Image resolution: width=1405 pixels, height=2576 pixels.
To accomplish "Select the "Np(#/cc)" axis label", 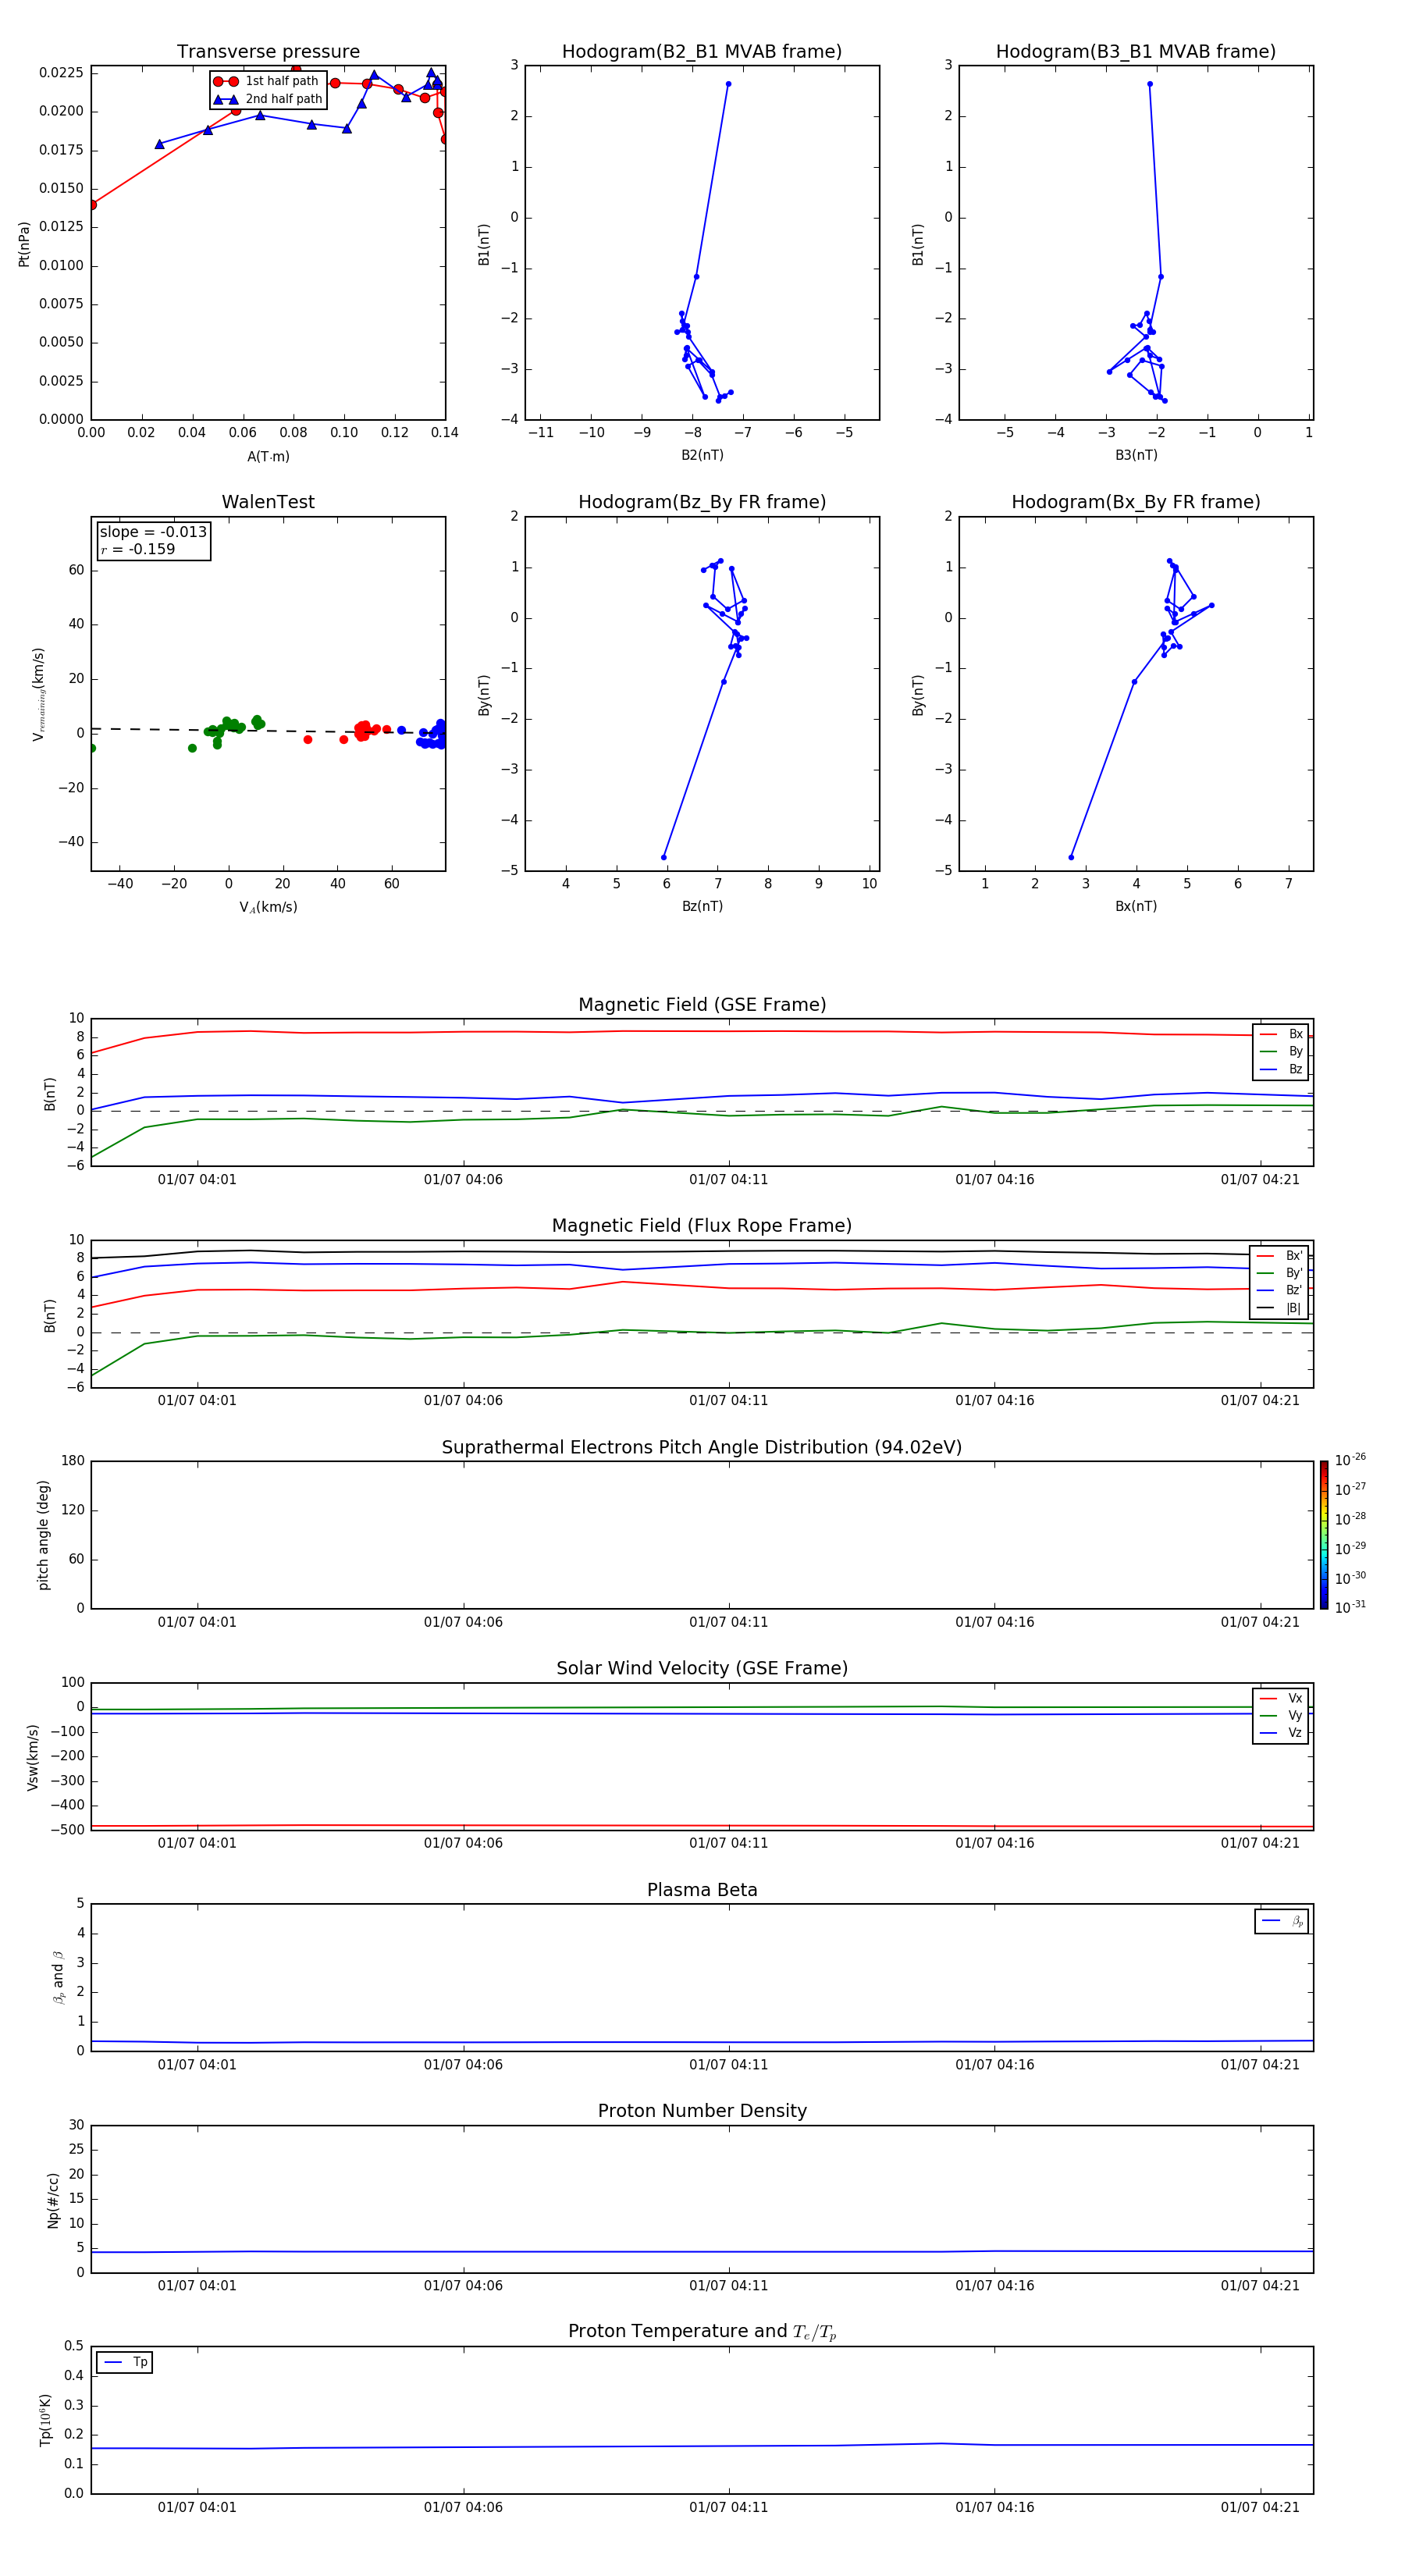I will [53, 2200].
